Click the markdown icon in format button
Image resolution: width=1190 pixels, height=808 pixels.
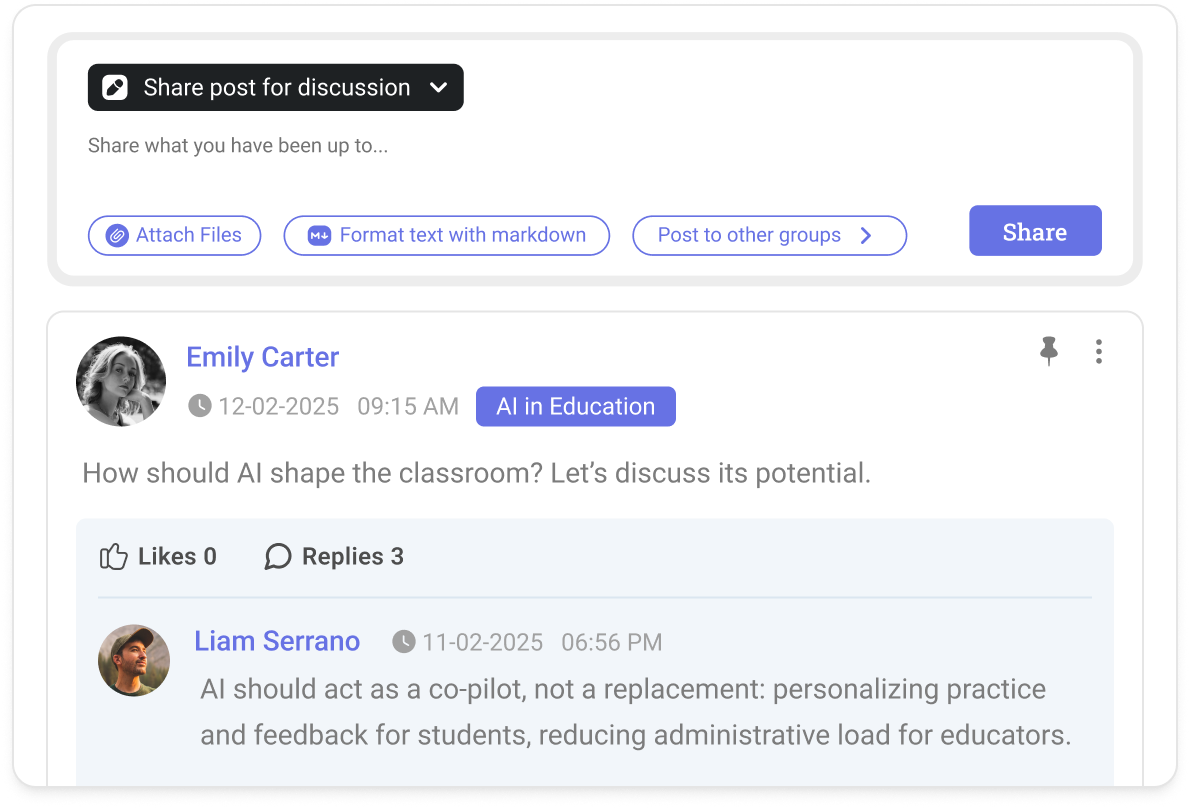coord(320,235)
